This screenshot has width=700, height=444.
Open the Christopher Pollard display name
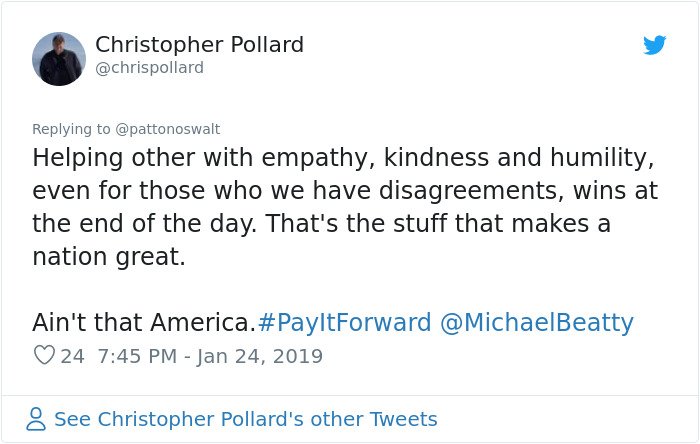199,45
